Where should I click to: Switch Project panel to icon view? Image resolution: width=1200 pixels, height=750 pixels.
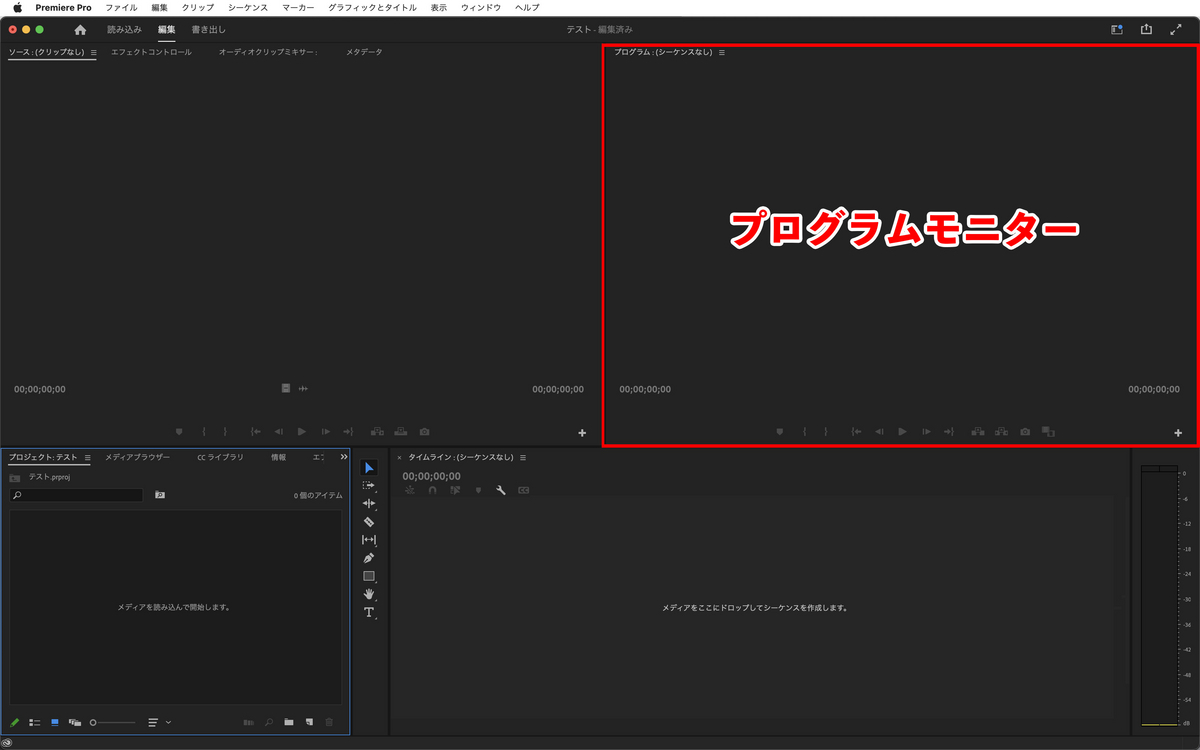[x=55, y=722]
